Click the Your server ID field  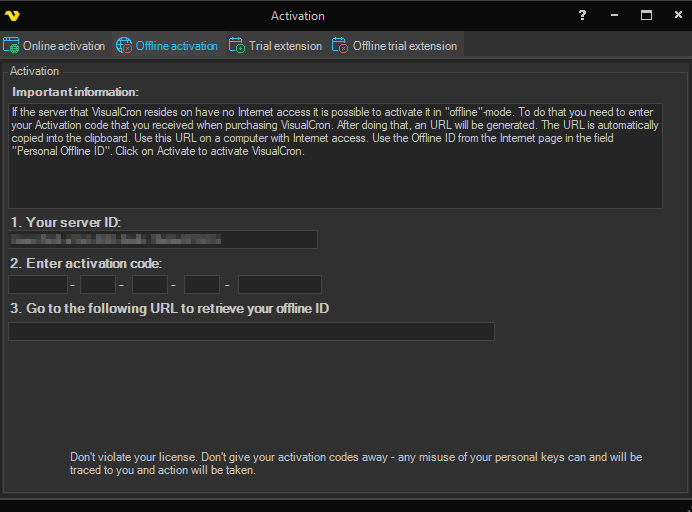163,239
